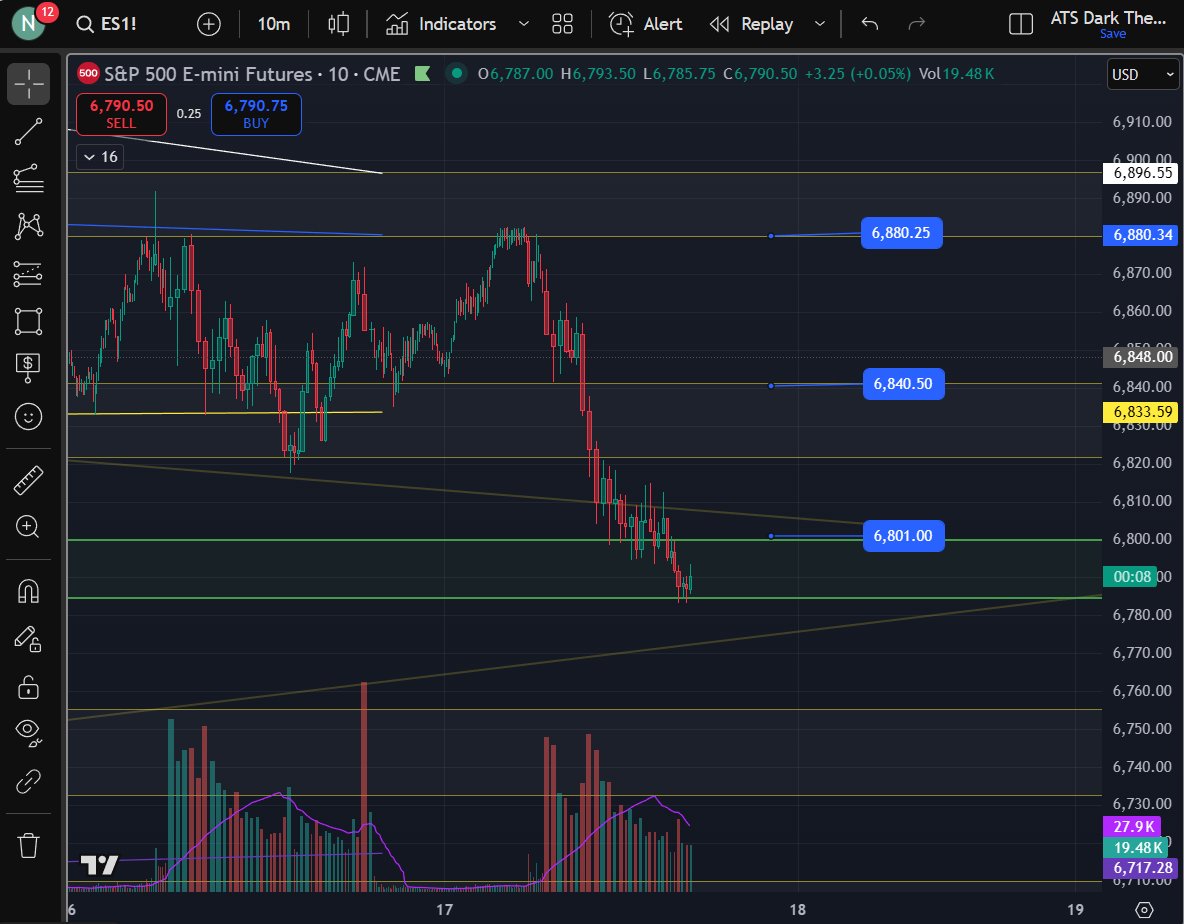Expand the favorite indicators dropdown arrow
The image size is (1184, 924).
tap(523, 24)
